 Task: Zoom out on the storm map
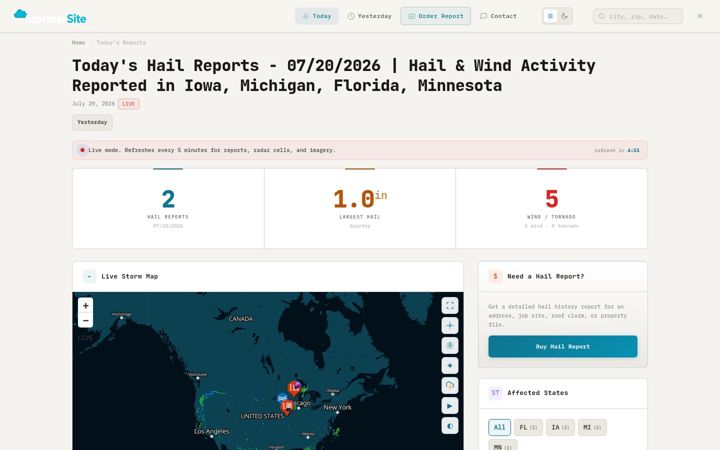85,321
